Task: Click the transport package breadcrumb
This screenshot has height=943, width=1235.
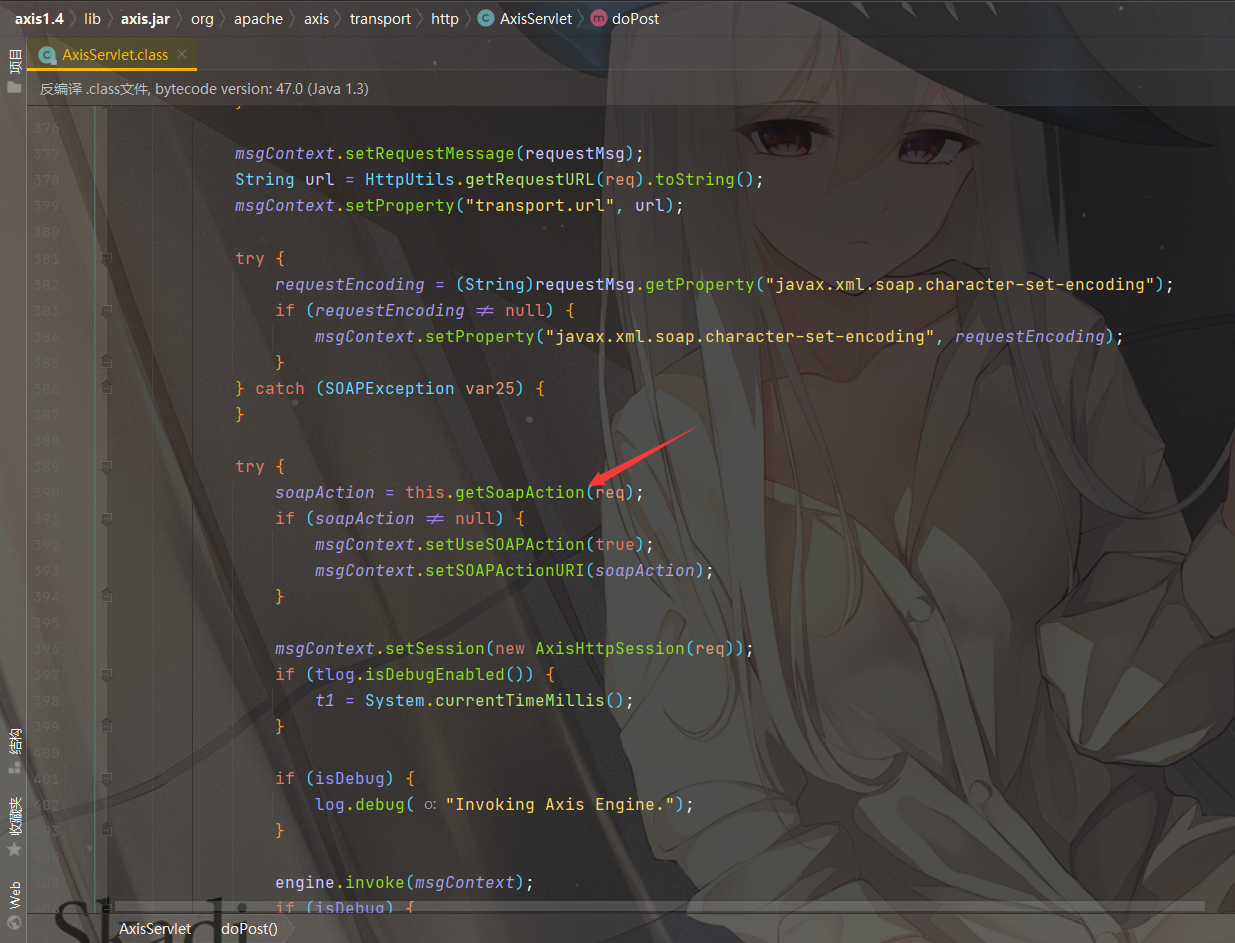Action: coord(380,18)
